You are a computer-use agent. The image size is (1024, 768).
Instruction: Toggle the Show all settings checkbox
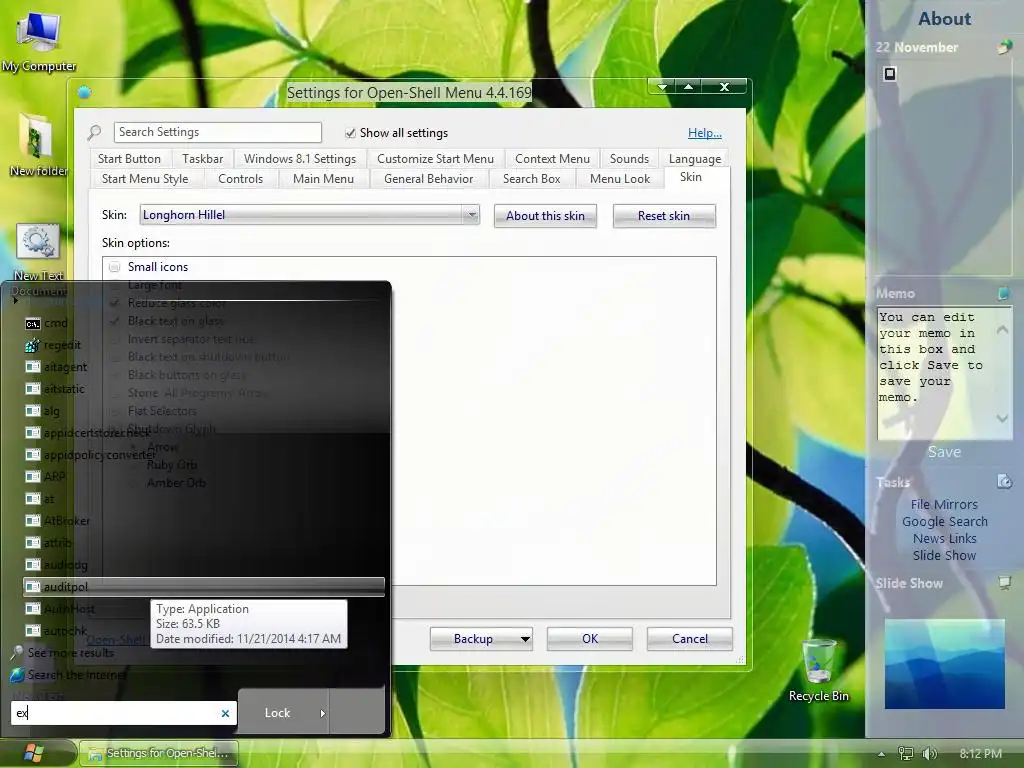(x=350, y=133)
